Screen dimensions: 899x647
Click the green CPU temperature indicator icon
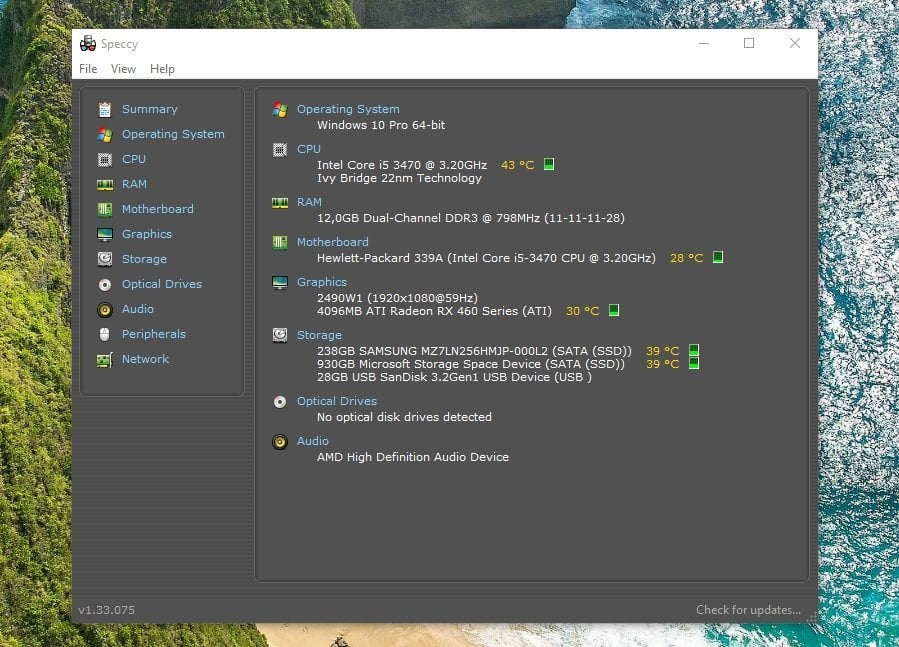[549, 165]
